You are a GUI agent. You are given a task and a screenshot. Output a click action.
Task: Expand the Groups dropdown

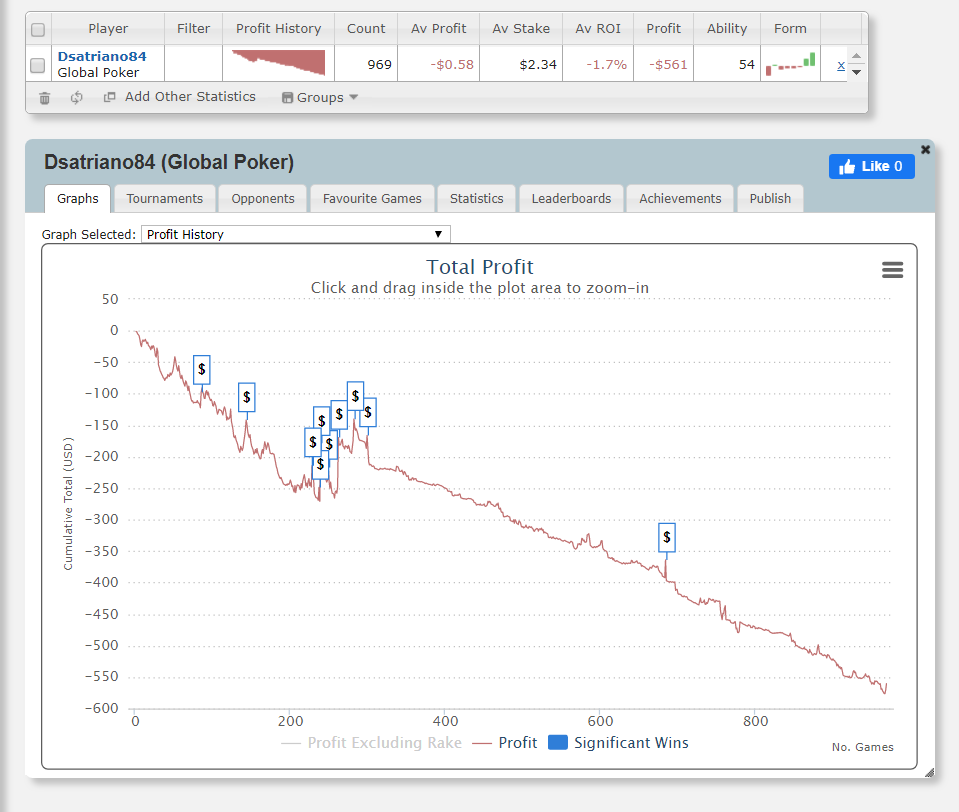coord(320,97)
